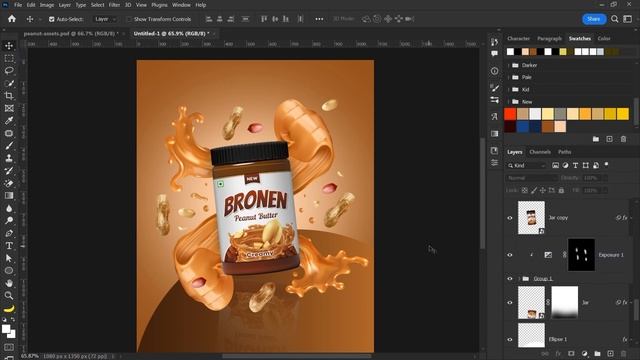Viewport: 640px width, 360px height.
Task: Create new swatch in Swatches panel
Action: 609,139
